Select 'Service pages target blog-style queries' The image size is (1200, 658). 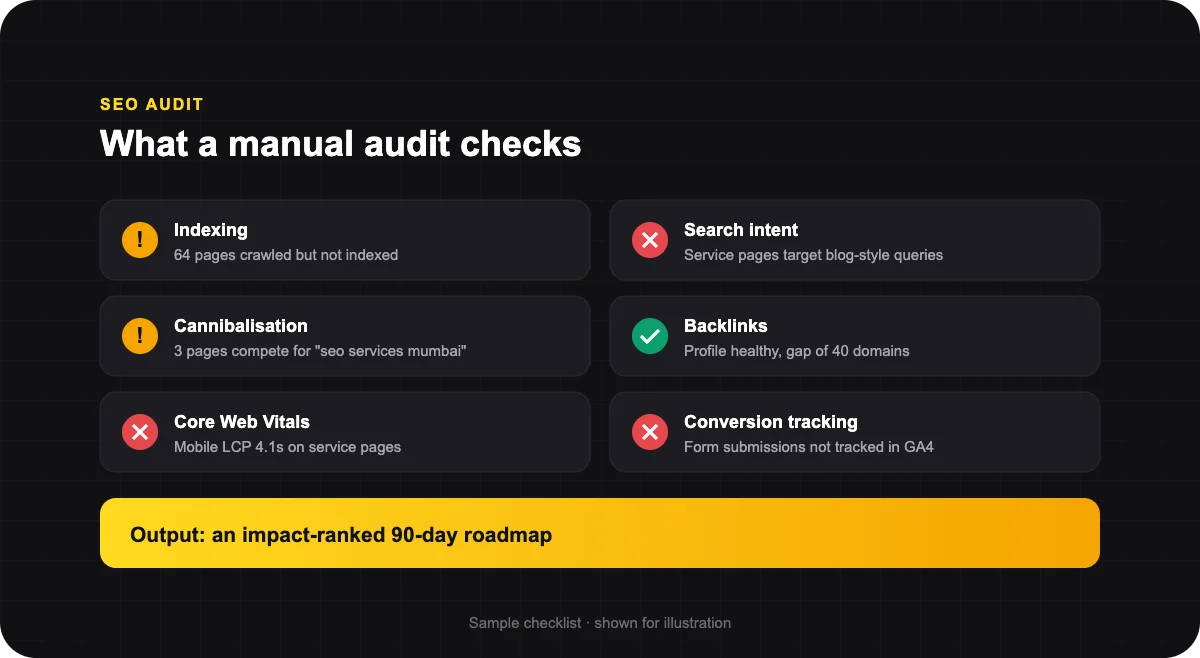(x=814, y=255)
